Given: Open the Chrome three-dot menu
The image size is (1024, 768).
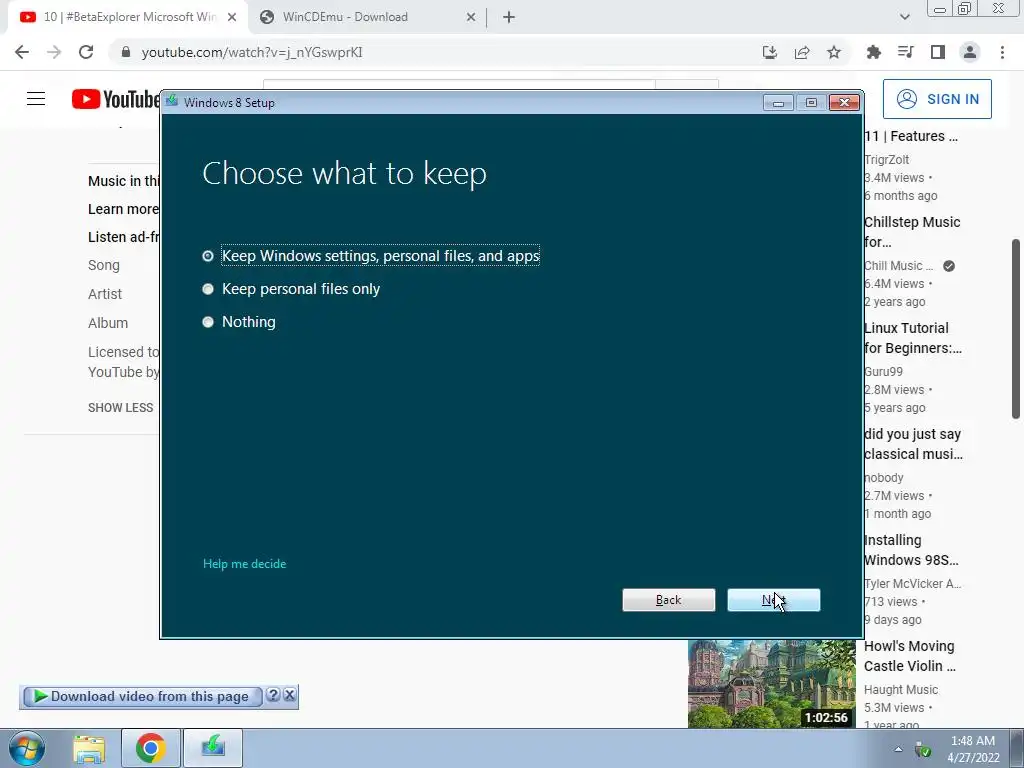Looking at the screenshot, I should (x=1002, y=52).
